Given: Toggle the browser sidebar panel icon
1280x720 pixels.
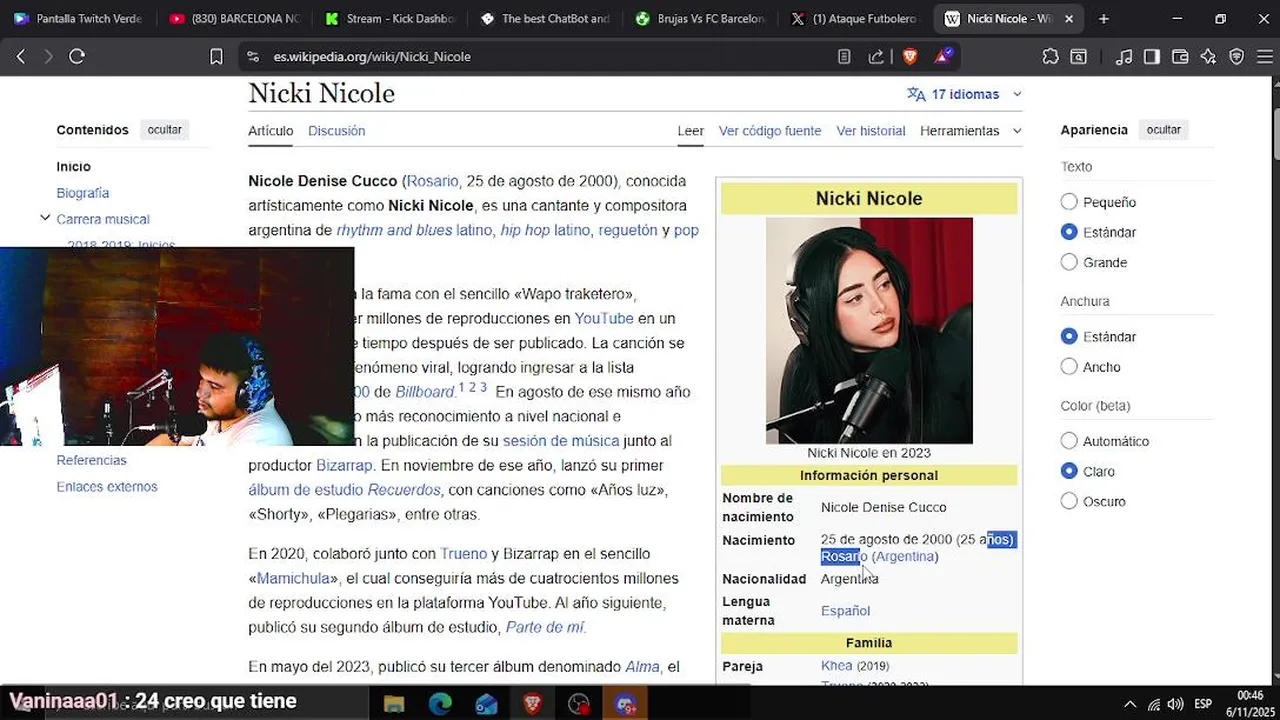Looking at the screenshot, I should coord(1152,57).
